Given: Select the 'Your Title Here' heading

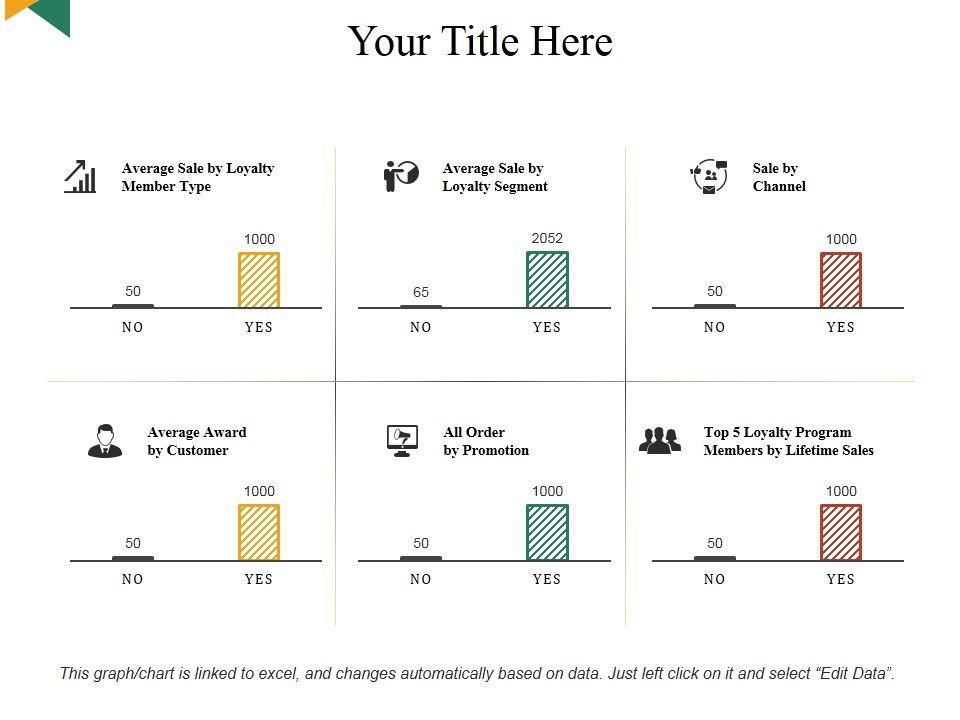Looking at the screenshot, I should 480,42.
